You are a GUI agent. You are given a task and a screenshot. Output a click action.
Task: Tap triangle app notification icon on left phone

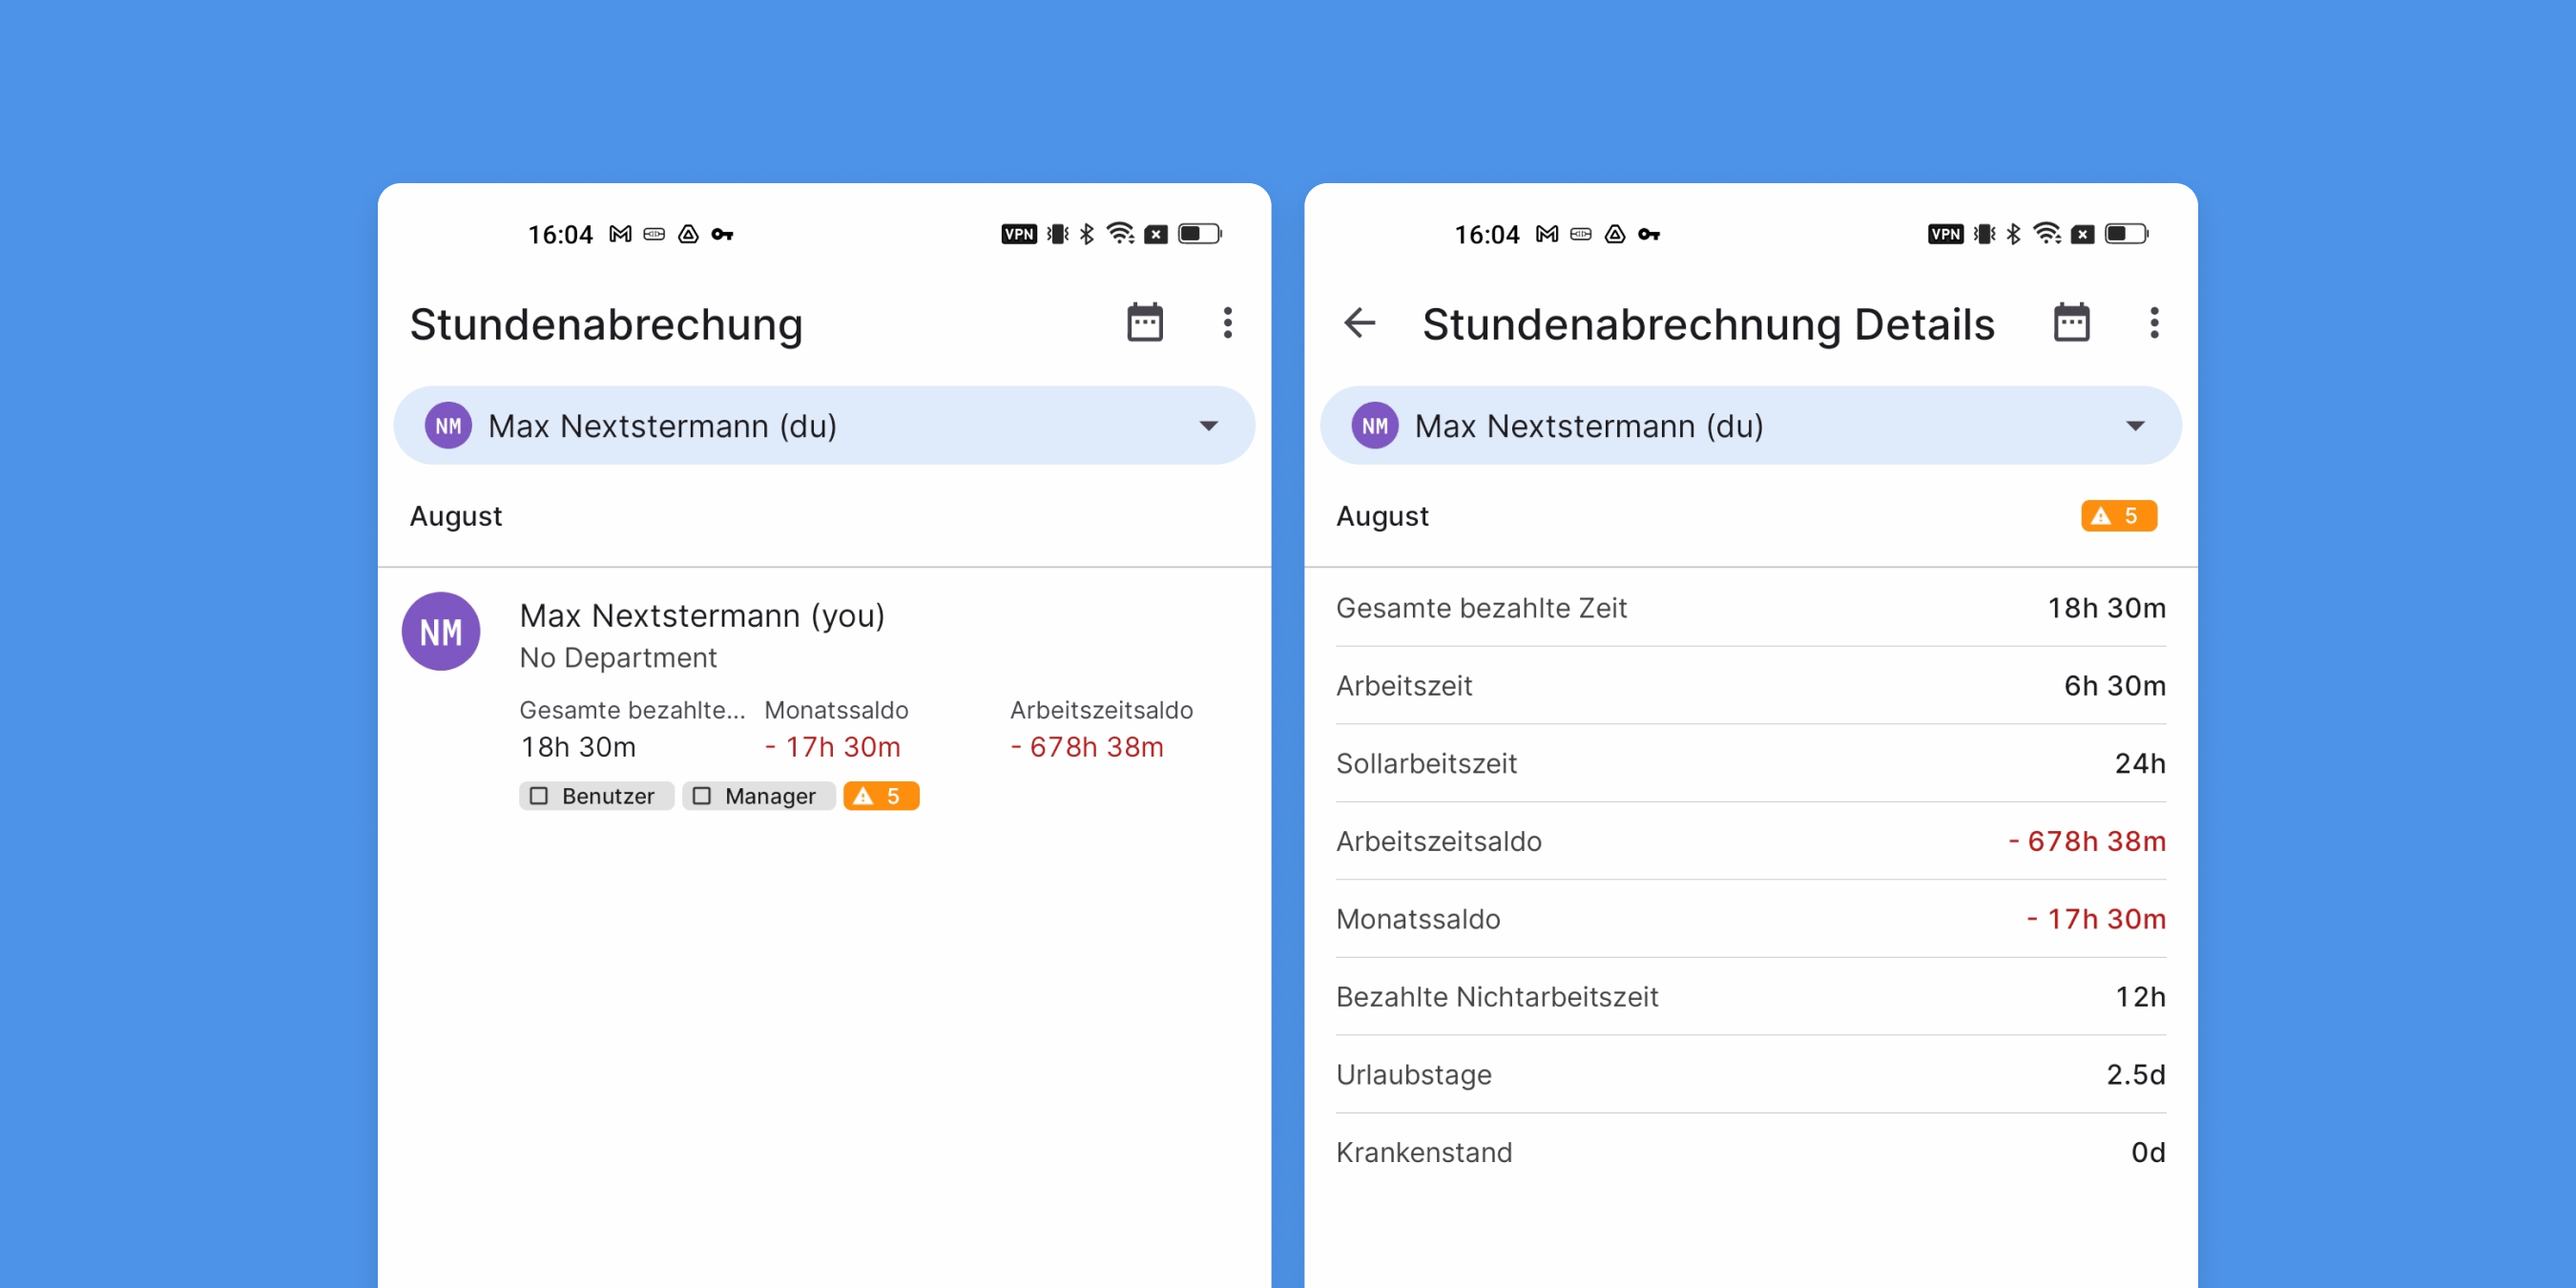pyautogui.click(x=688, y=234)
